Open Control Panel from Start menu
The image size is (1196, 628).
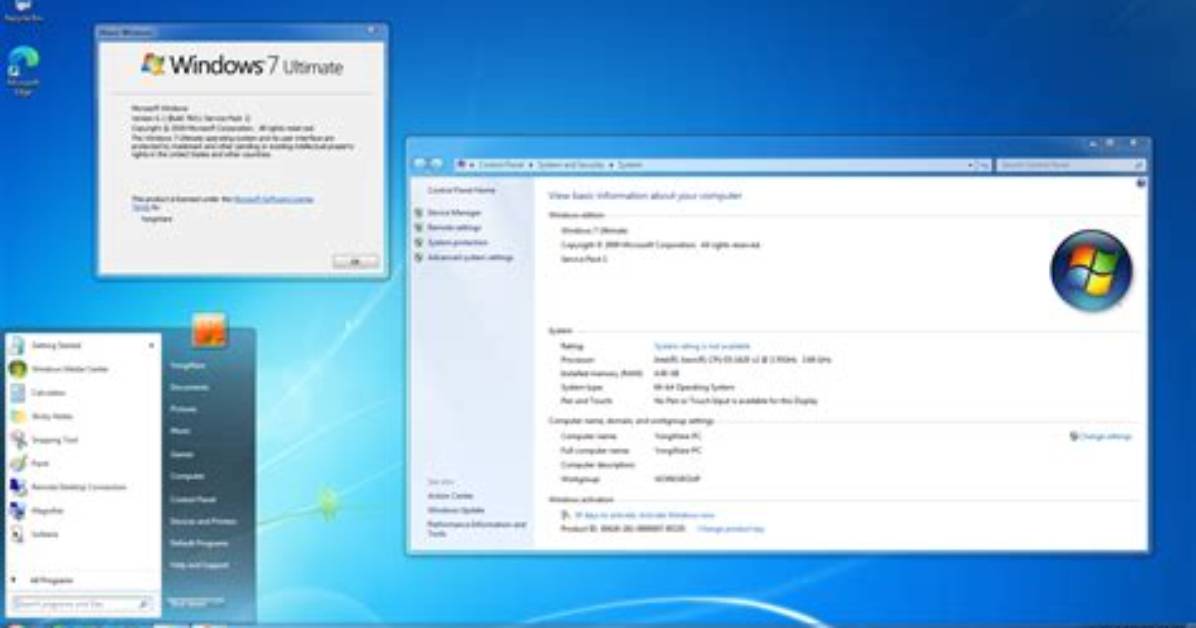point(193,500)
